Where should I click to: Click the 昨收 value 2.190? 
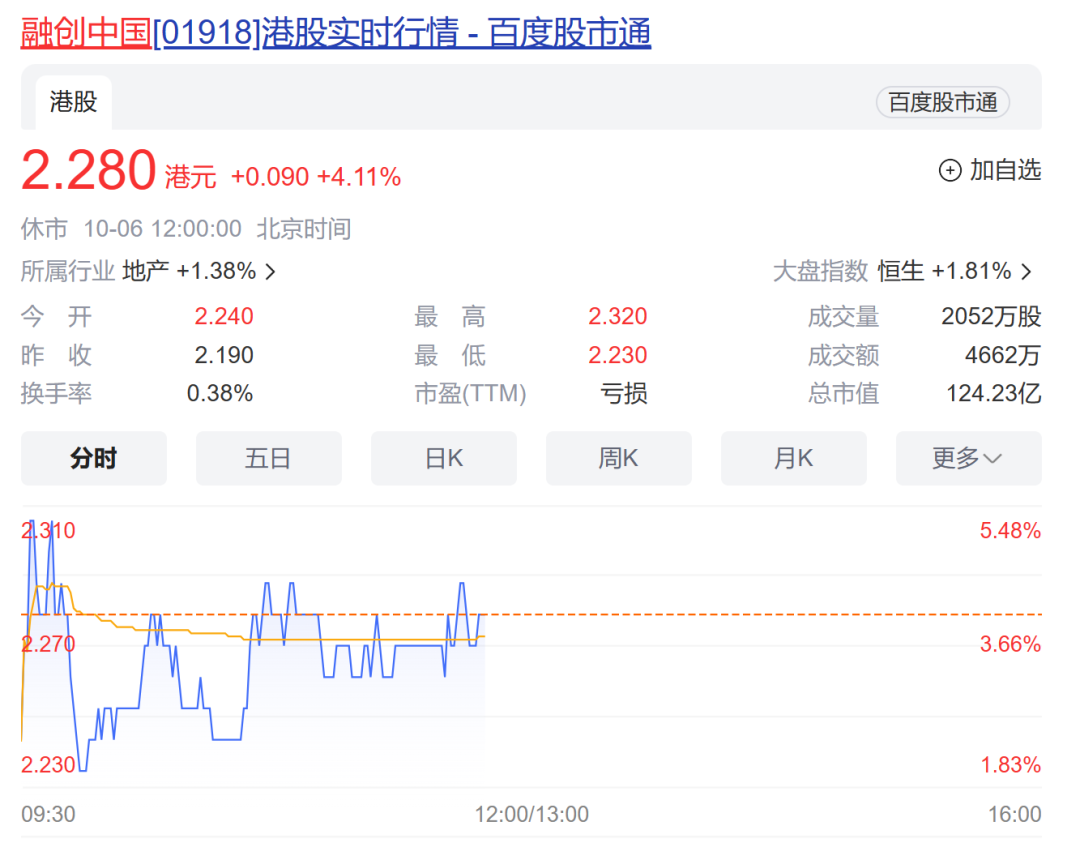point(224,355)
